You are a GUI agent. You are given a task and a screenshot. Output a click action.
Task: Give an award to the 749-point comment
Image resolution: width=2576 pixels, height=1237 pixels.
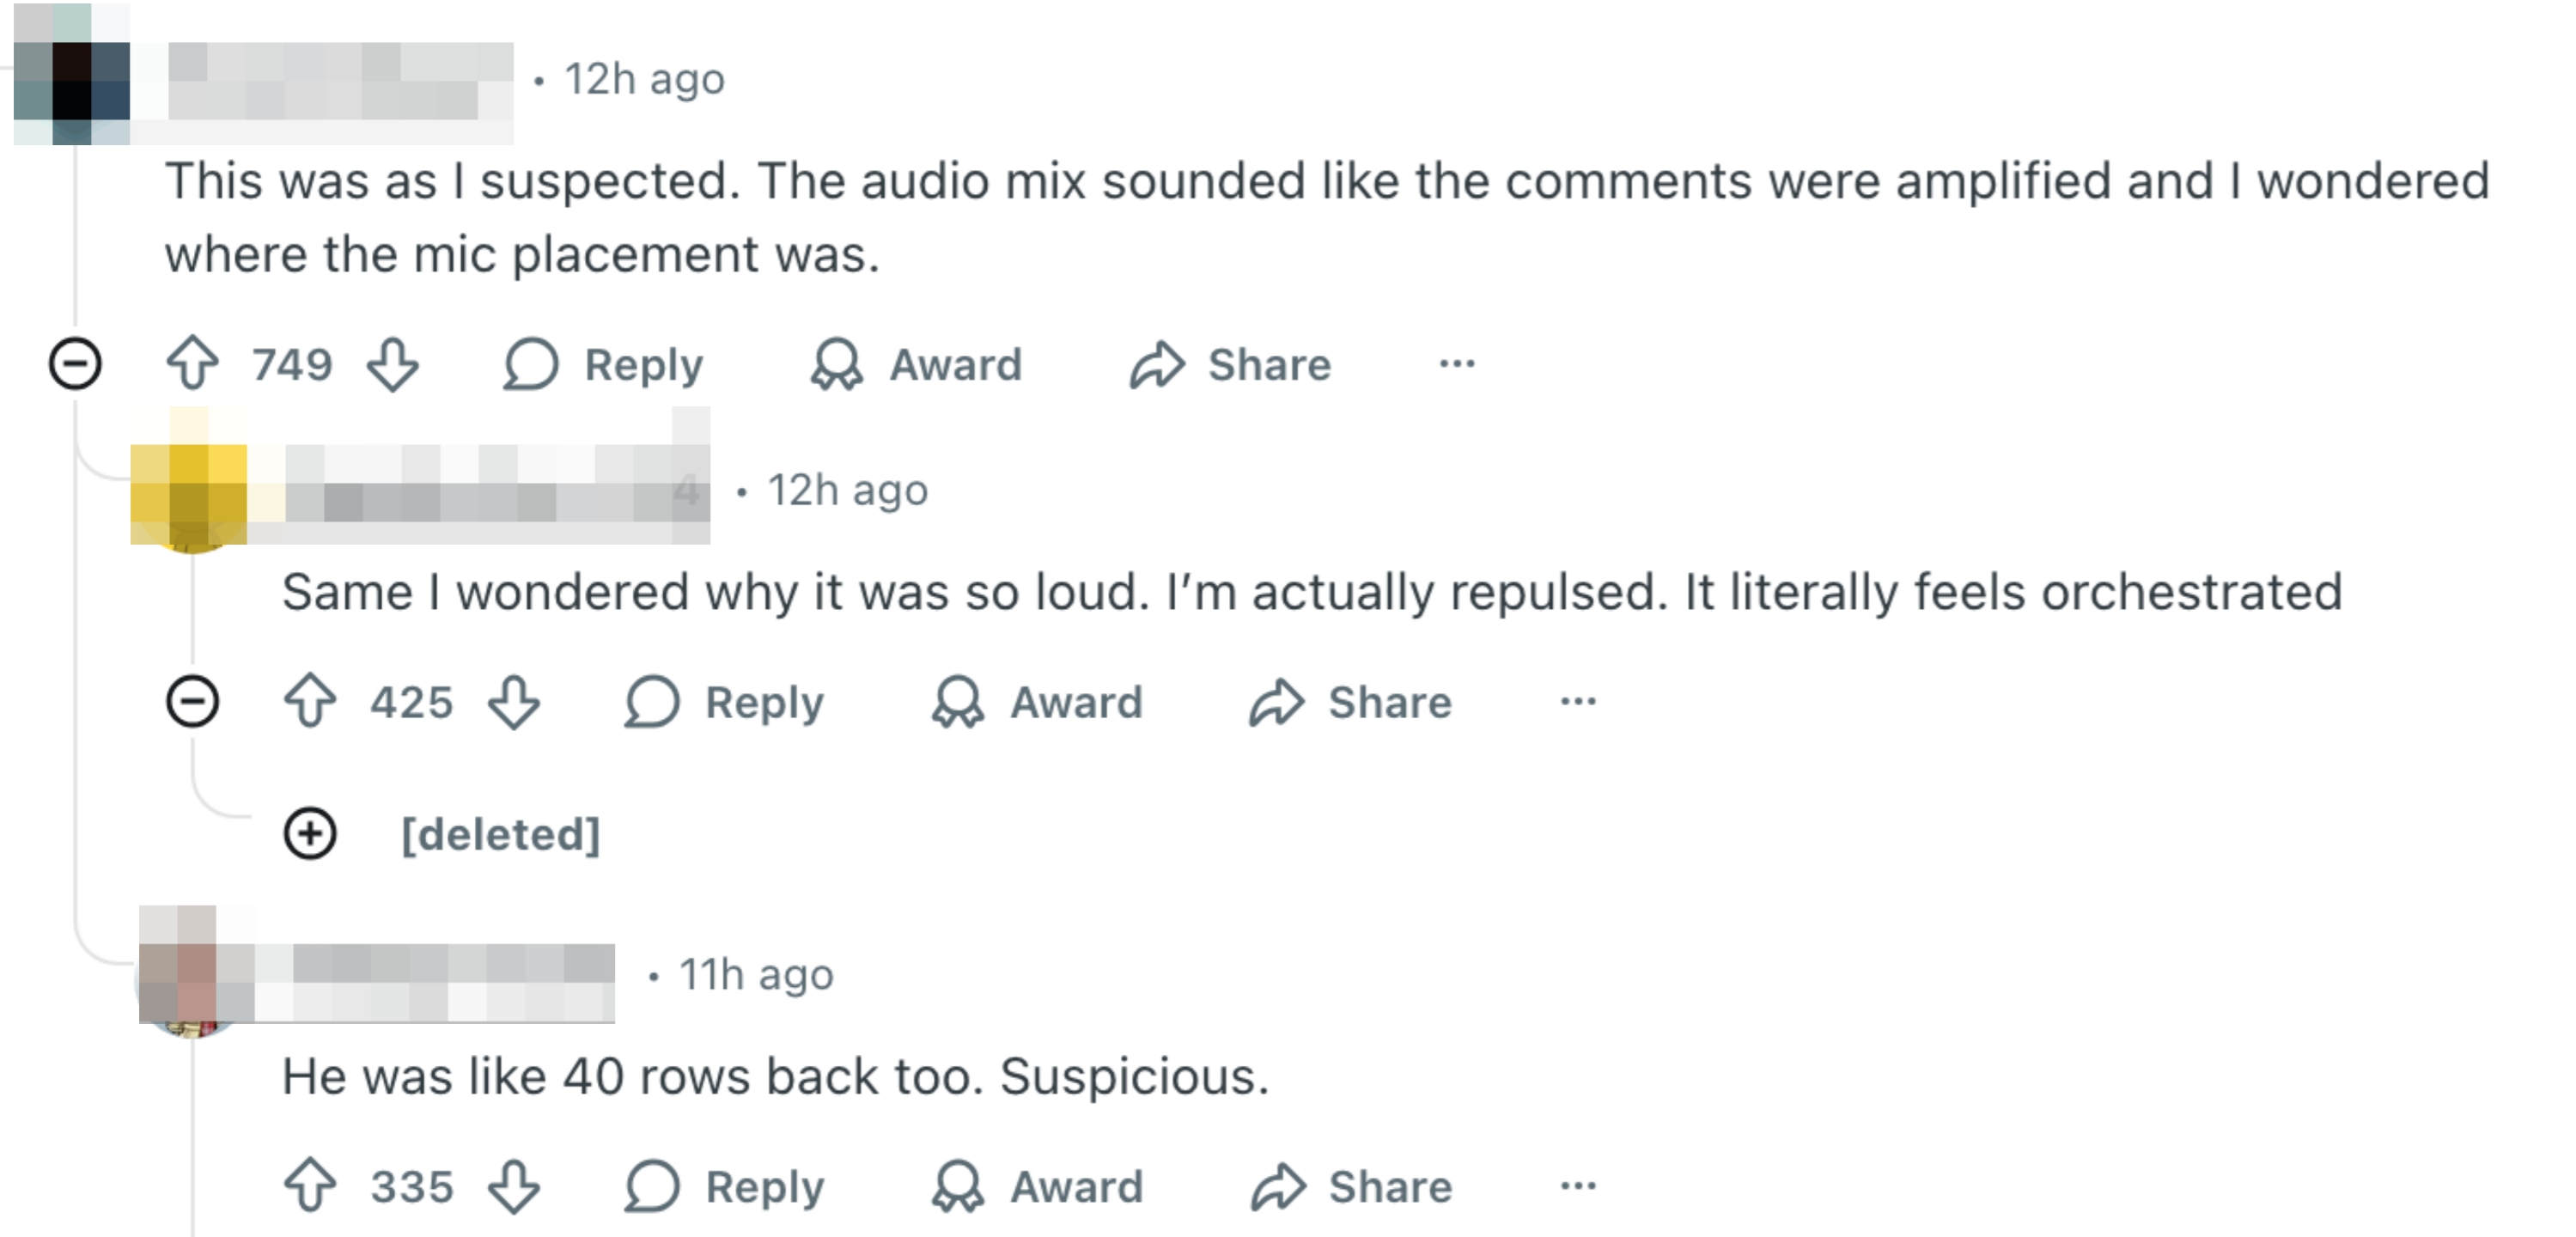(916, 363)
